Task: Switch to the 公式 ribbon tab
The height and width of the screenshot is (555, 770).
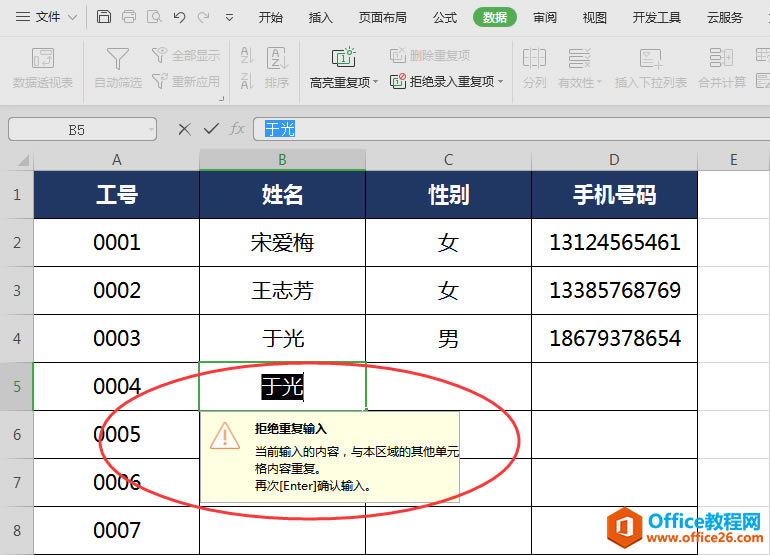Action: [x=445, y=17]
